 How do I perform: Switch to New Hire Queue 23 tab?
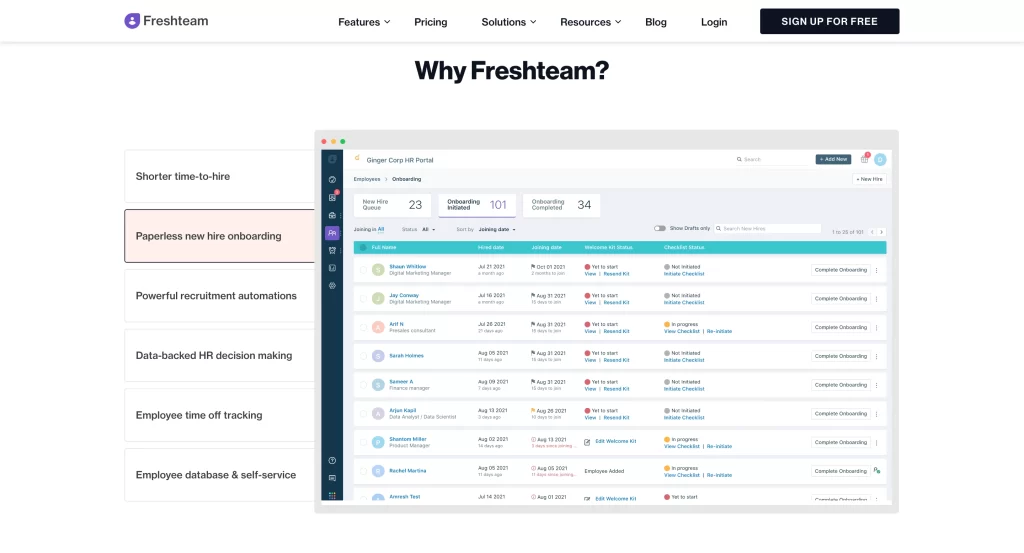tap(392, 205)
